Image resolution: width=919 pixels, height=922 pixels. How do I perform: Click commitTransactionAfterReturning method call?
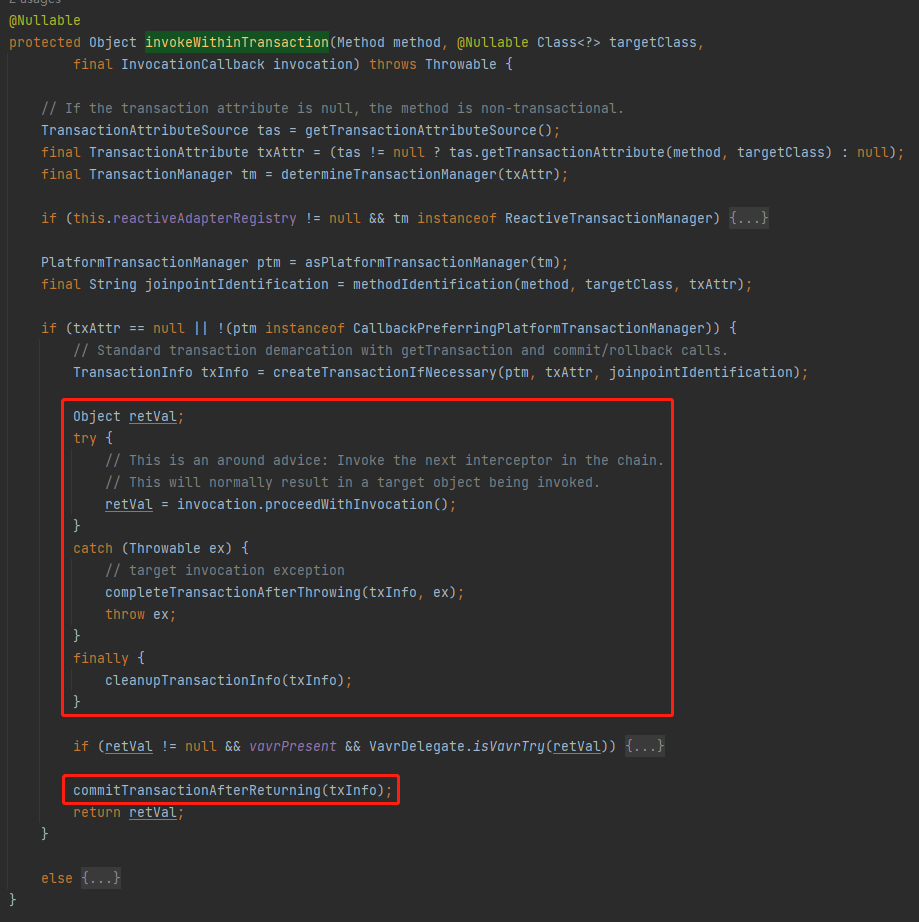(x=197, y=790)
